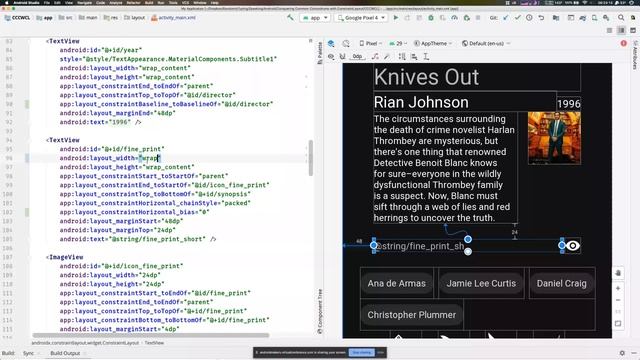Screen dimensions: 640x360
Task: Open the Pixel preview device dropdown
Action: click(x=370, y=43)
